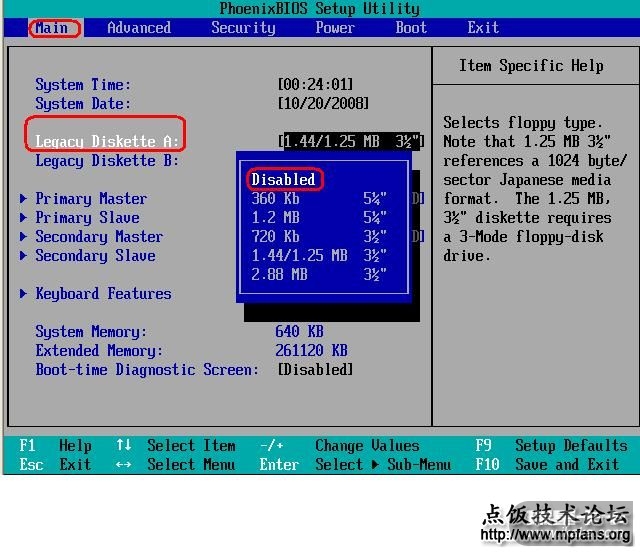Expand the Secondary Master arrow
Viewport: 640px width, 552px height.
(x=23, y=236)
